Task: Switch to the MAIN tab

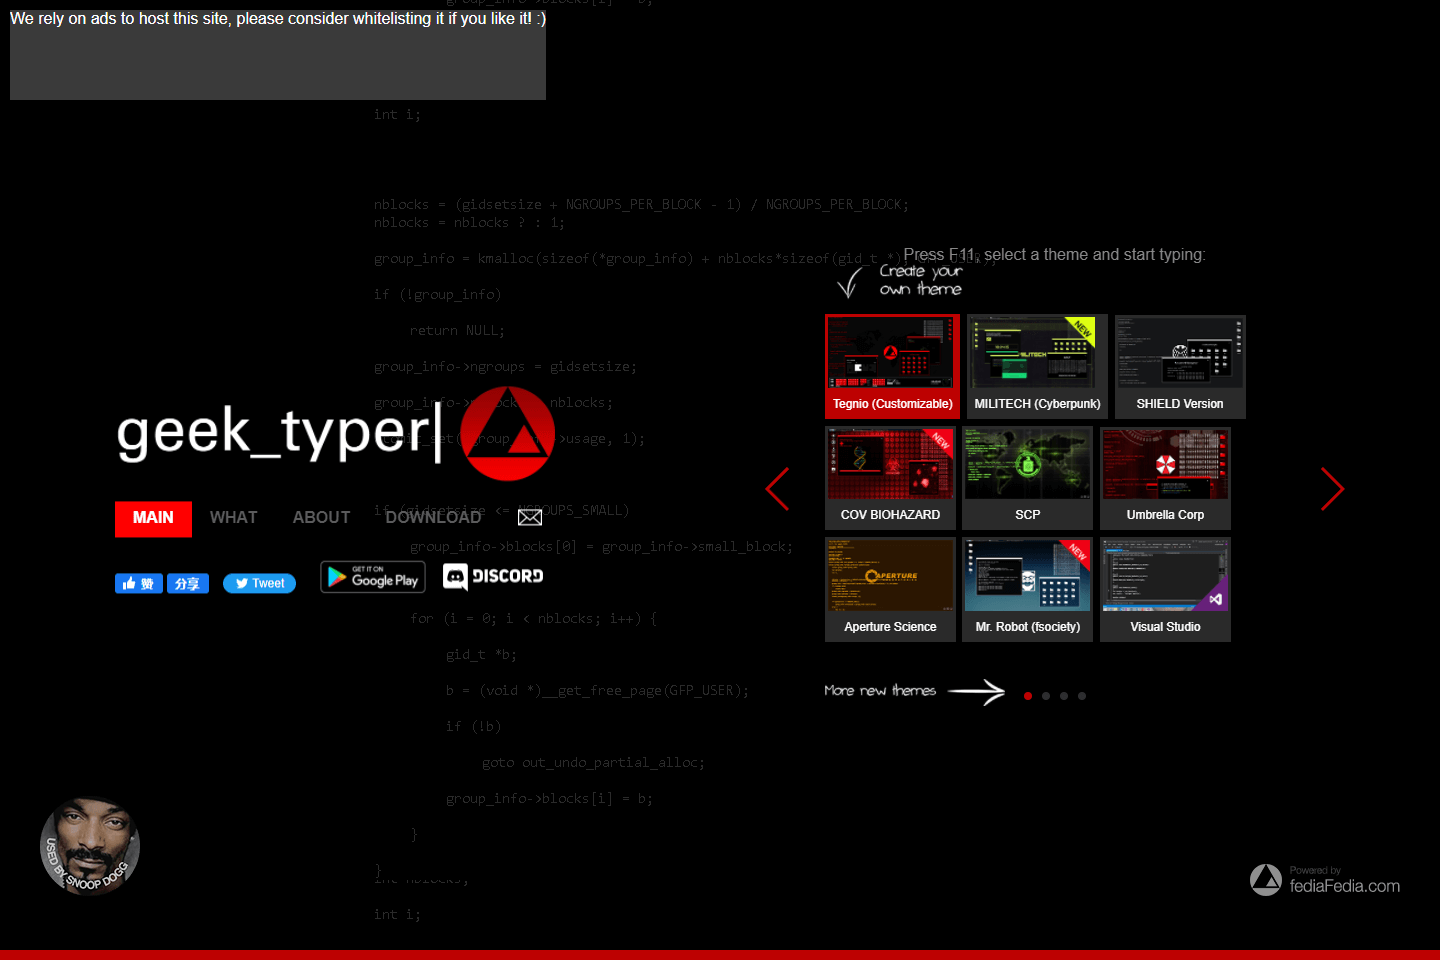Action: click(x=153, y=518)
